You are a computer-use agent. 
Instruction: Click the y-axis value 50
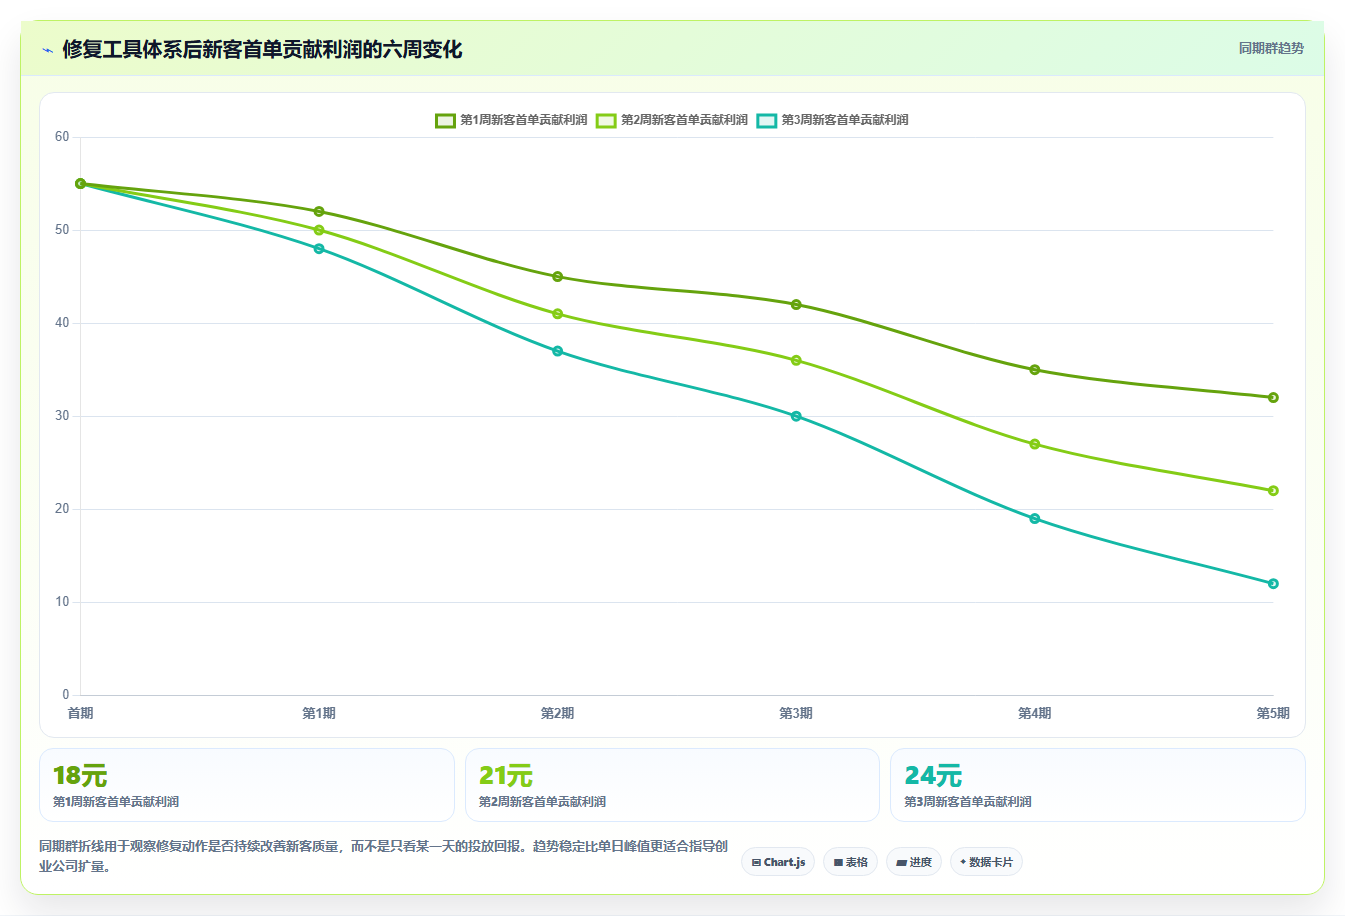click(62, 230)
